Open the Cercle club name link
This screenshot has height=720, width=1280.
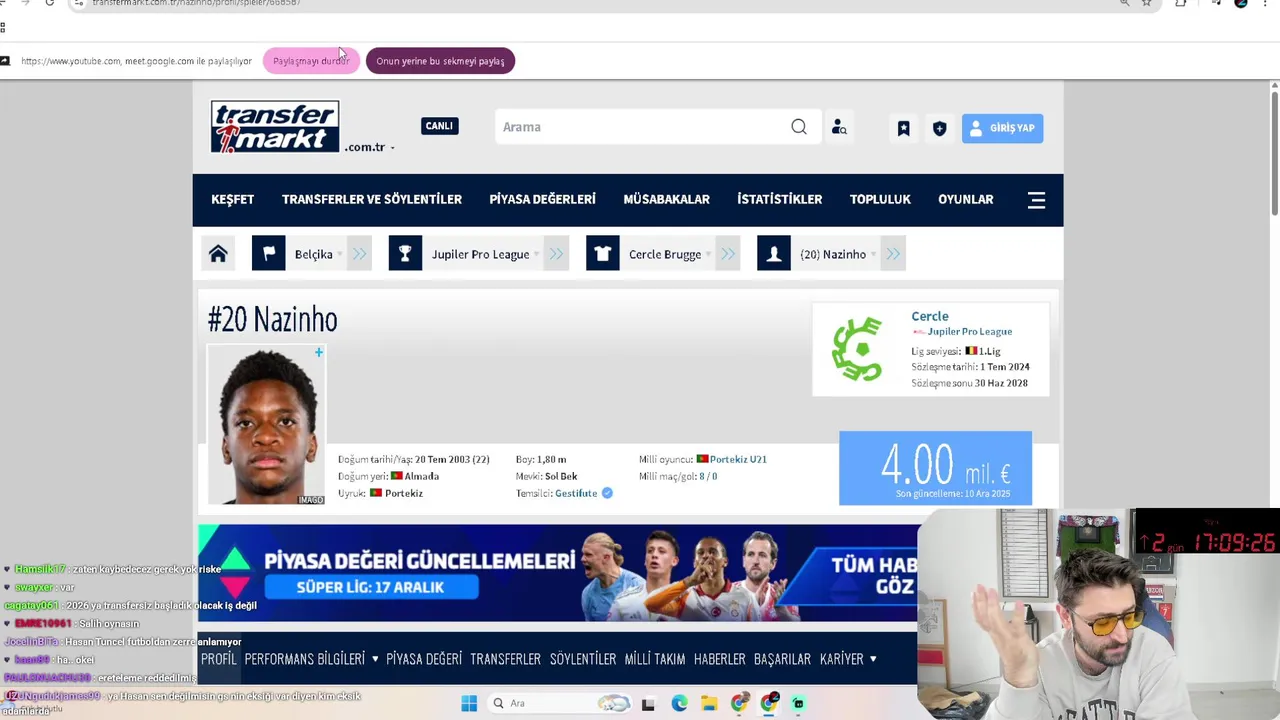(930, 316)
